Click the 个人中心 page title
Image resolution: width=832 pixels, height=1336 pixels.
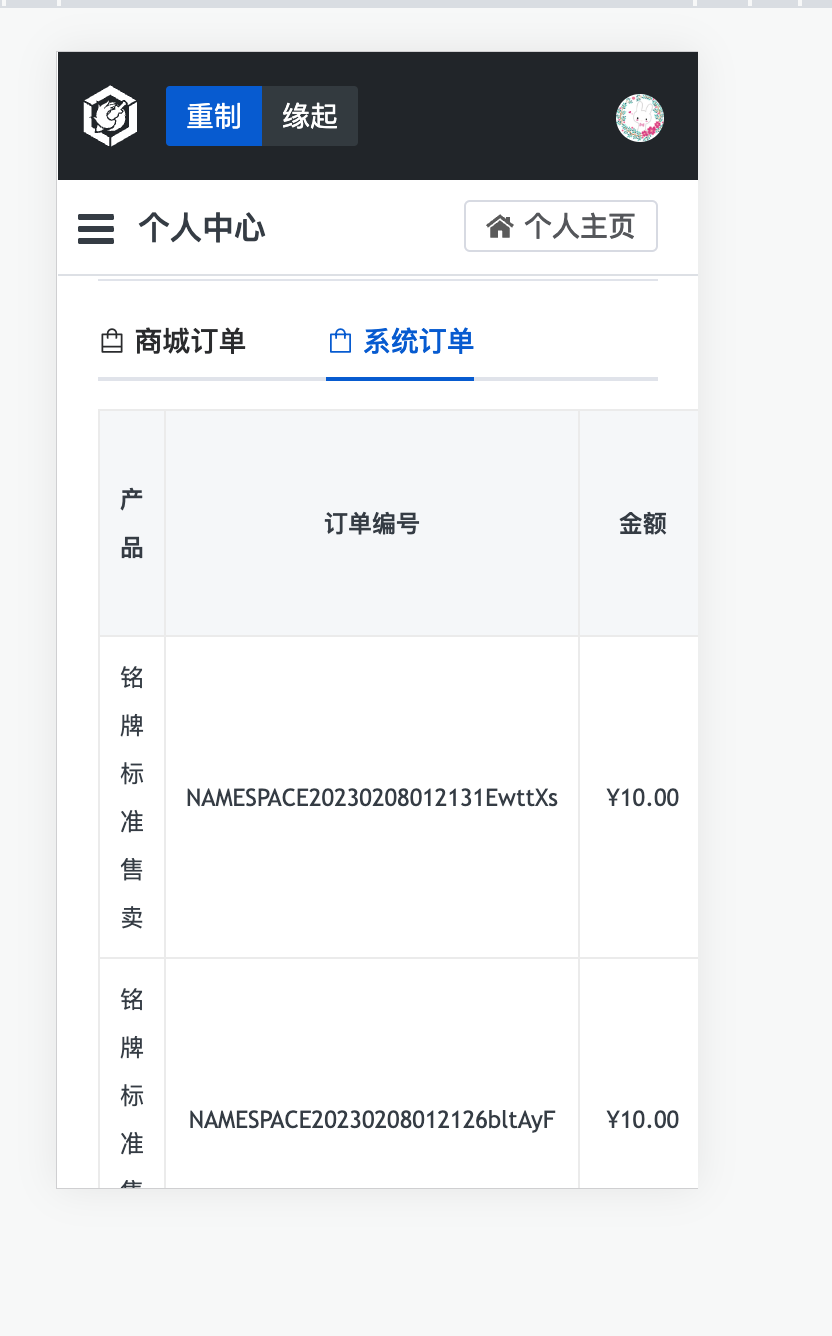click(x=202, y=228)
